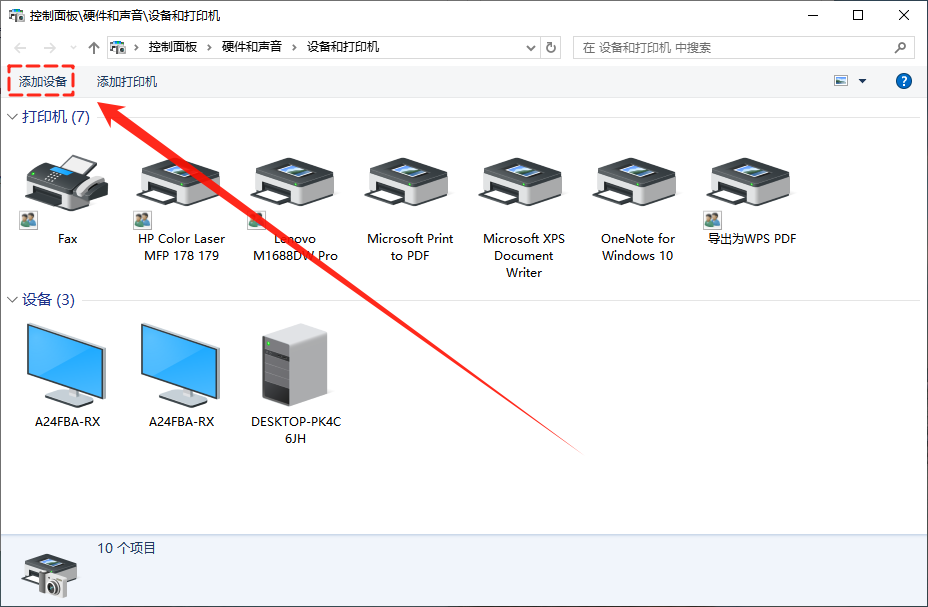Click the DESKTOP-PK4C6JH label text
This screenshot has width=928, height=607.
pos(295,430)
